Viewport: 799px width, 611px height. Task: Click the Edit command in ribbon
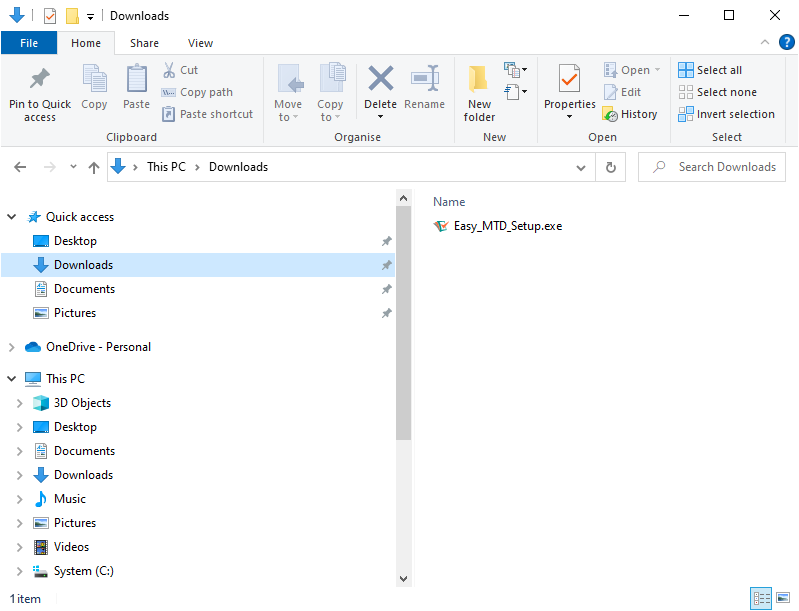pyautogui.click(x=622, y=92)
